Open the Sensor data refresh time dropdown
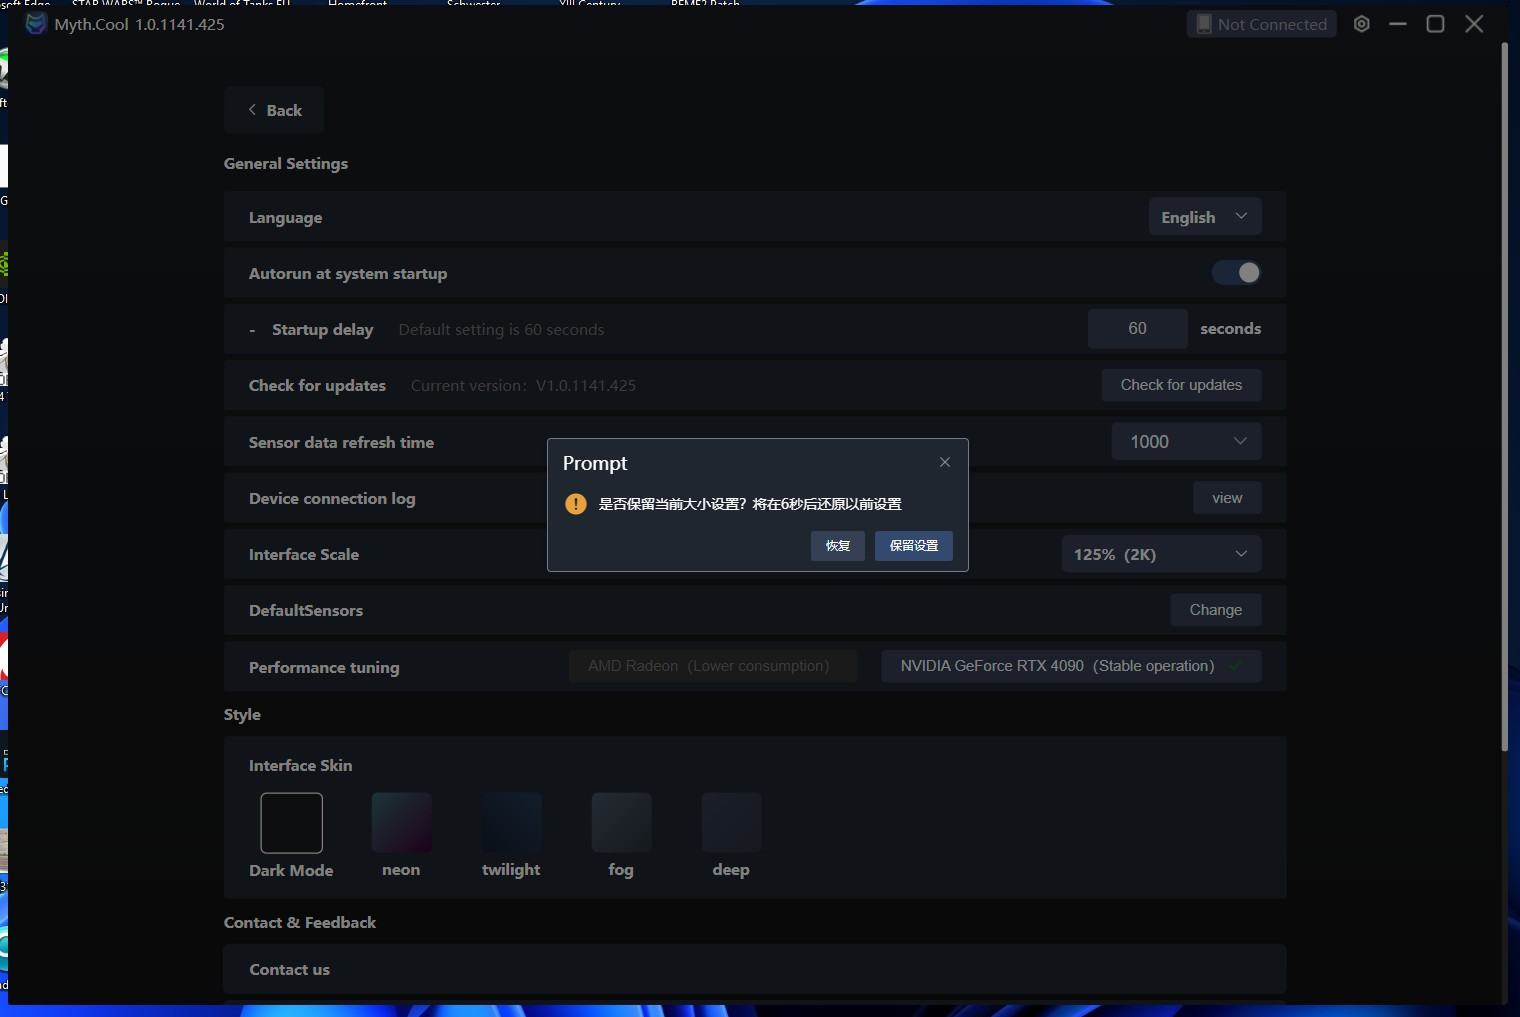 click(1185, 441)
